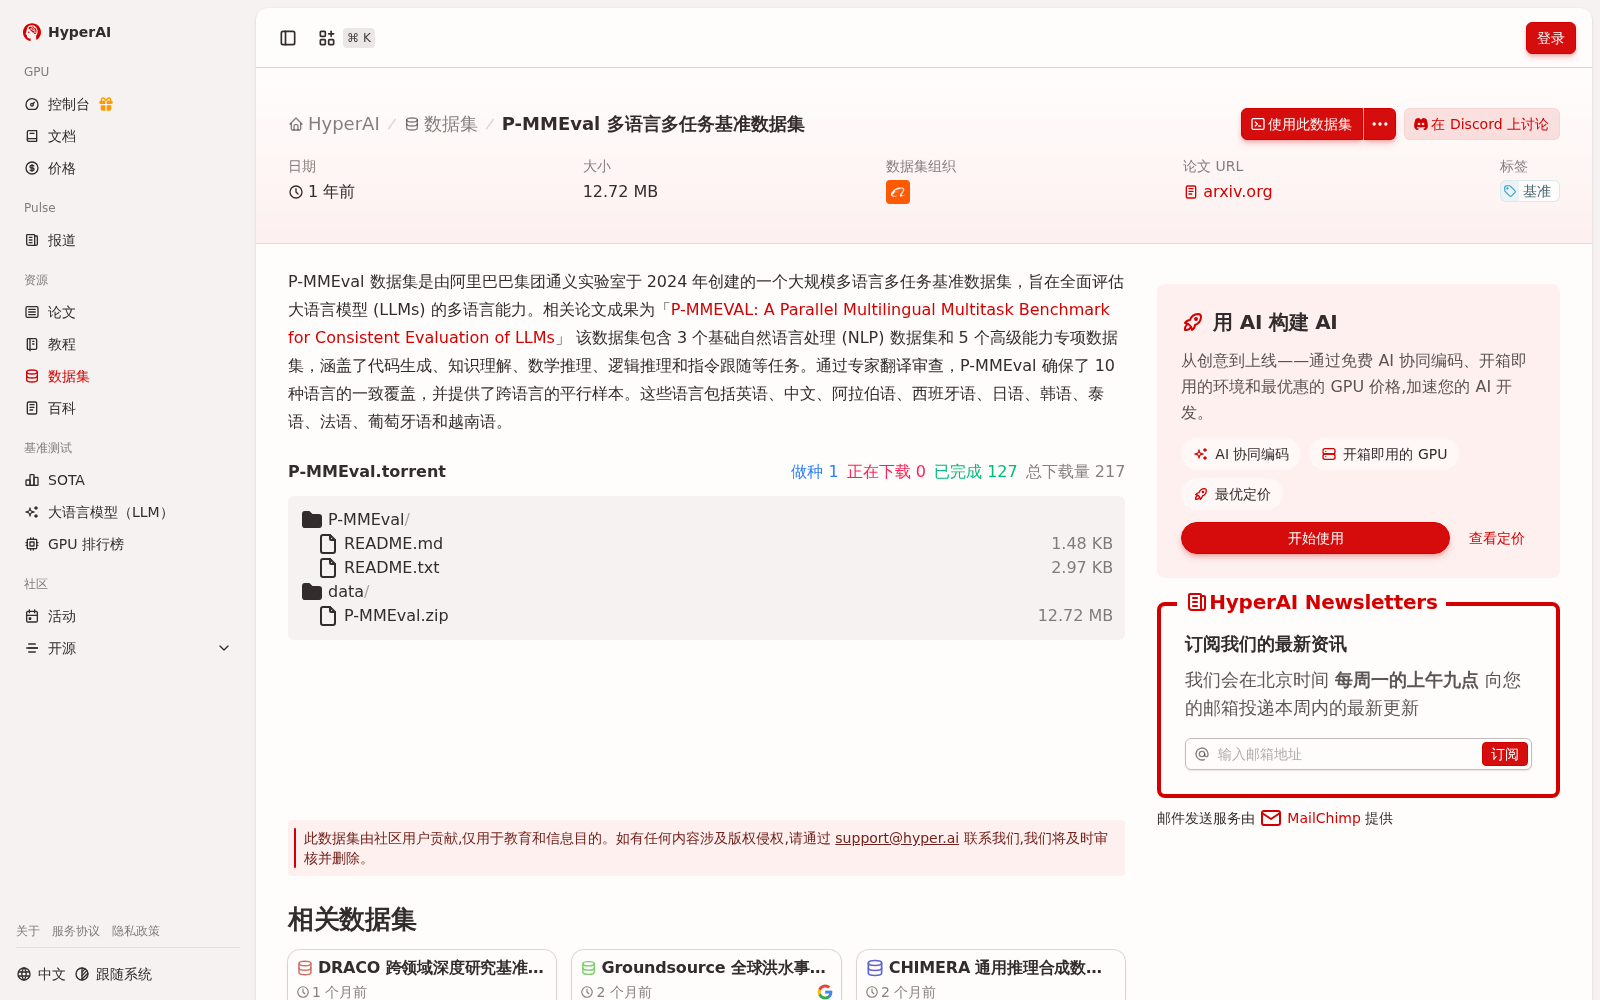Click the data folder icon

click(x=312, y=591)
